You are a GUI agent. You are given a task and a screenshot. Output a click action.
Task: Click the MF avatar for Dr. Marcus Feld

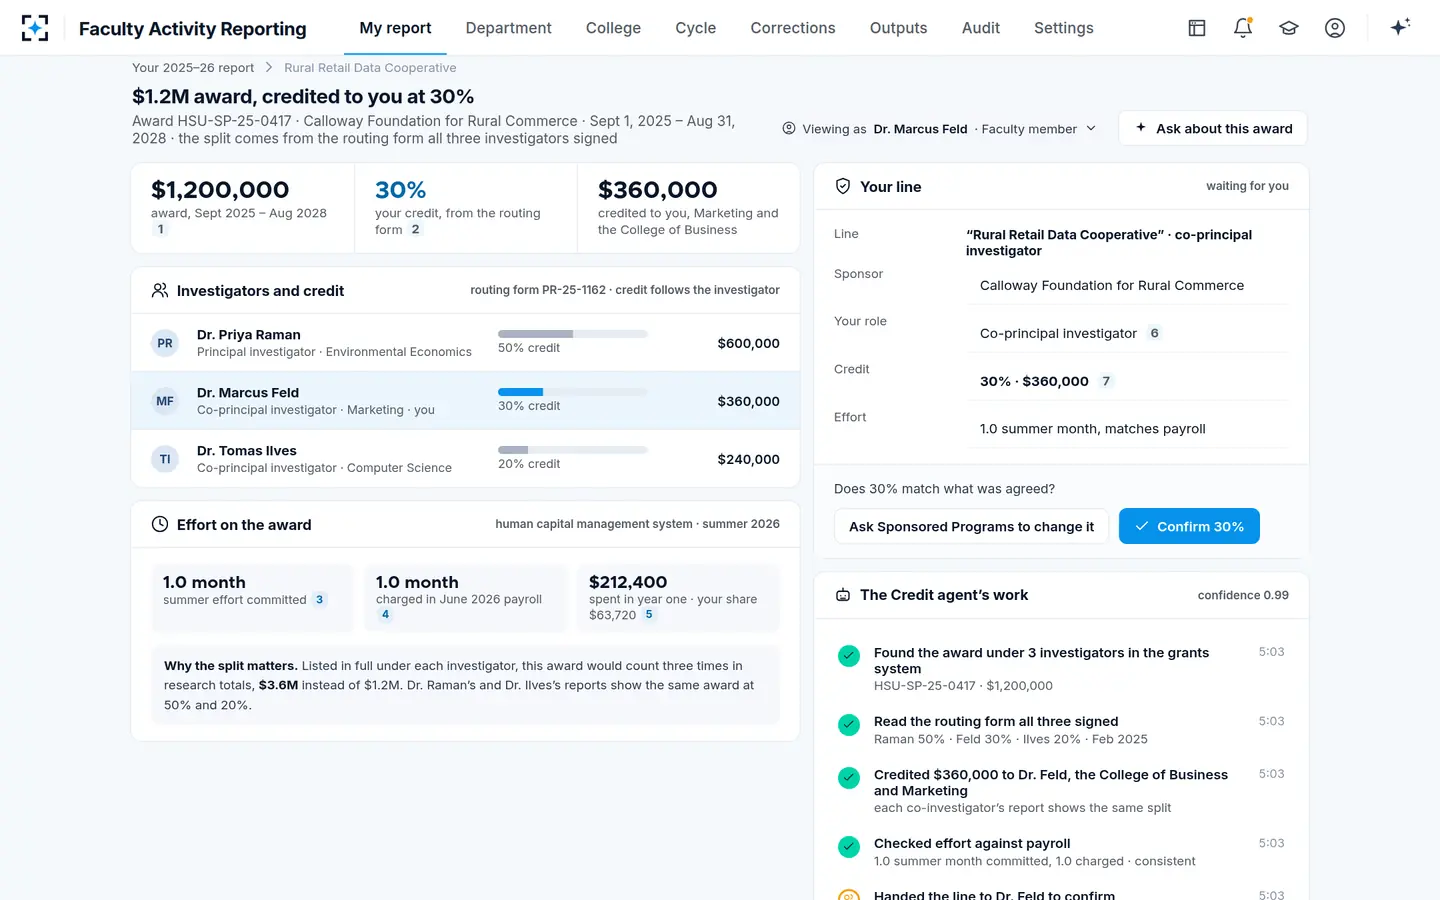165,401
